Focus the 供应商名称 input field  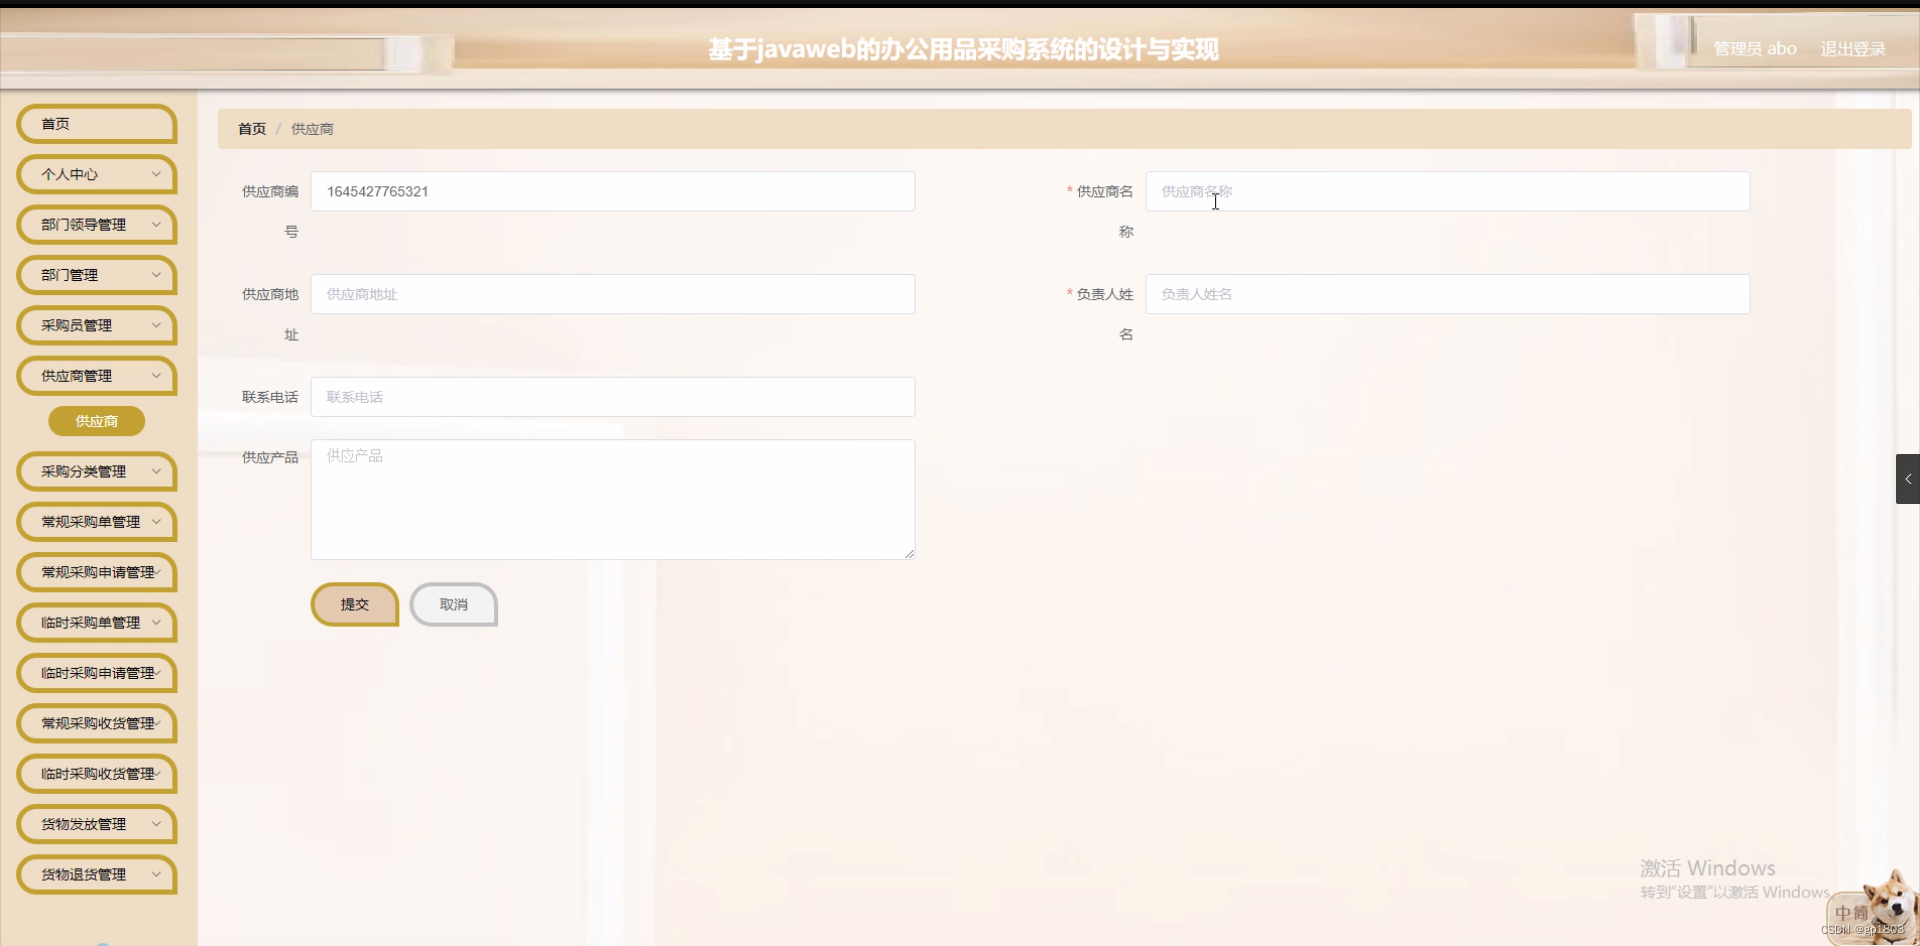click(1448, 191)
